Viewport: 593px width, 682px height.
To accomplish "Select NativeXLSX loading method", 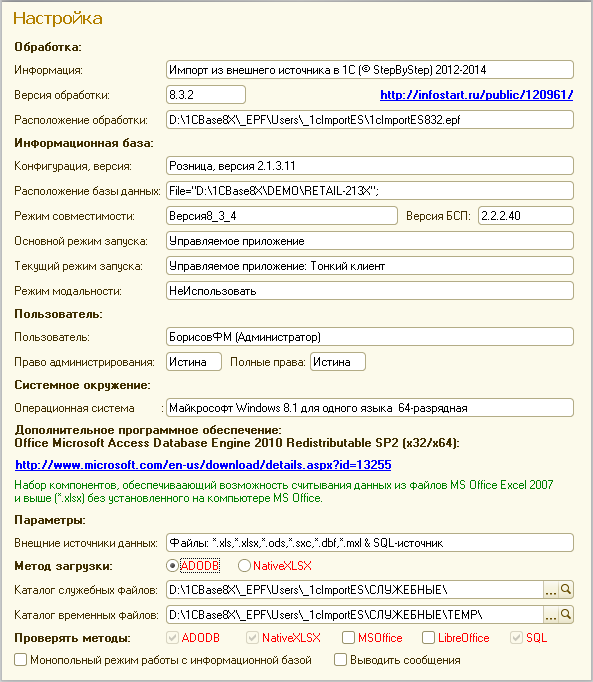I will (x=244, y=566).
